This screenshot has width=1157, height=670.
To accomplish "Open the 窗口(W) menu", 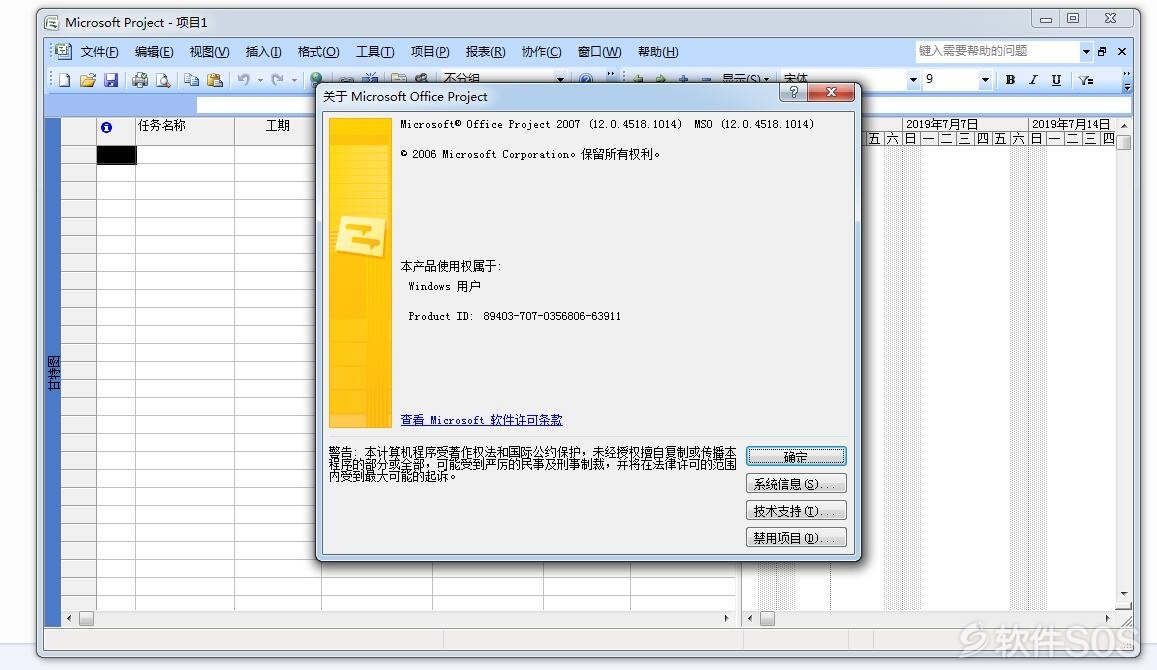I will point(599,52).
